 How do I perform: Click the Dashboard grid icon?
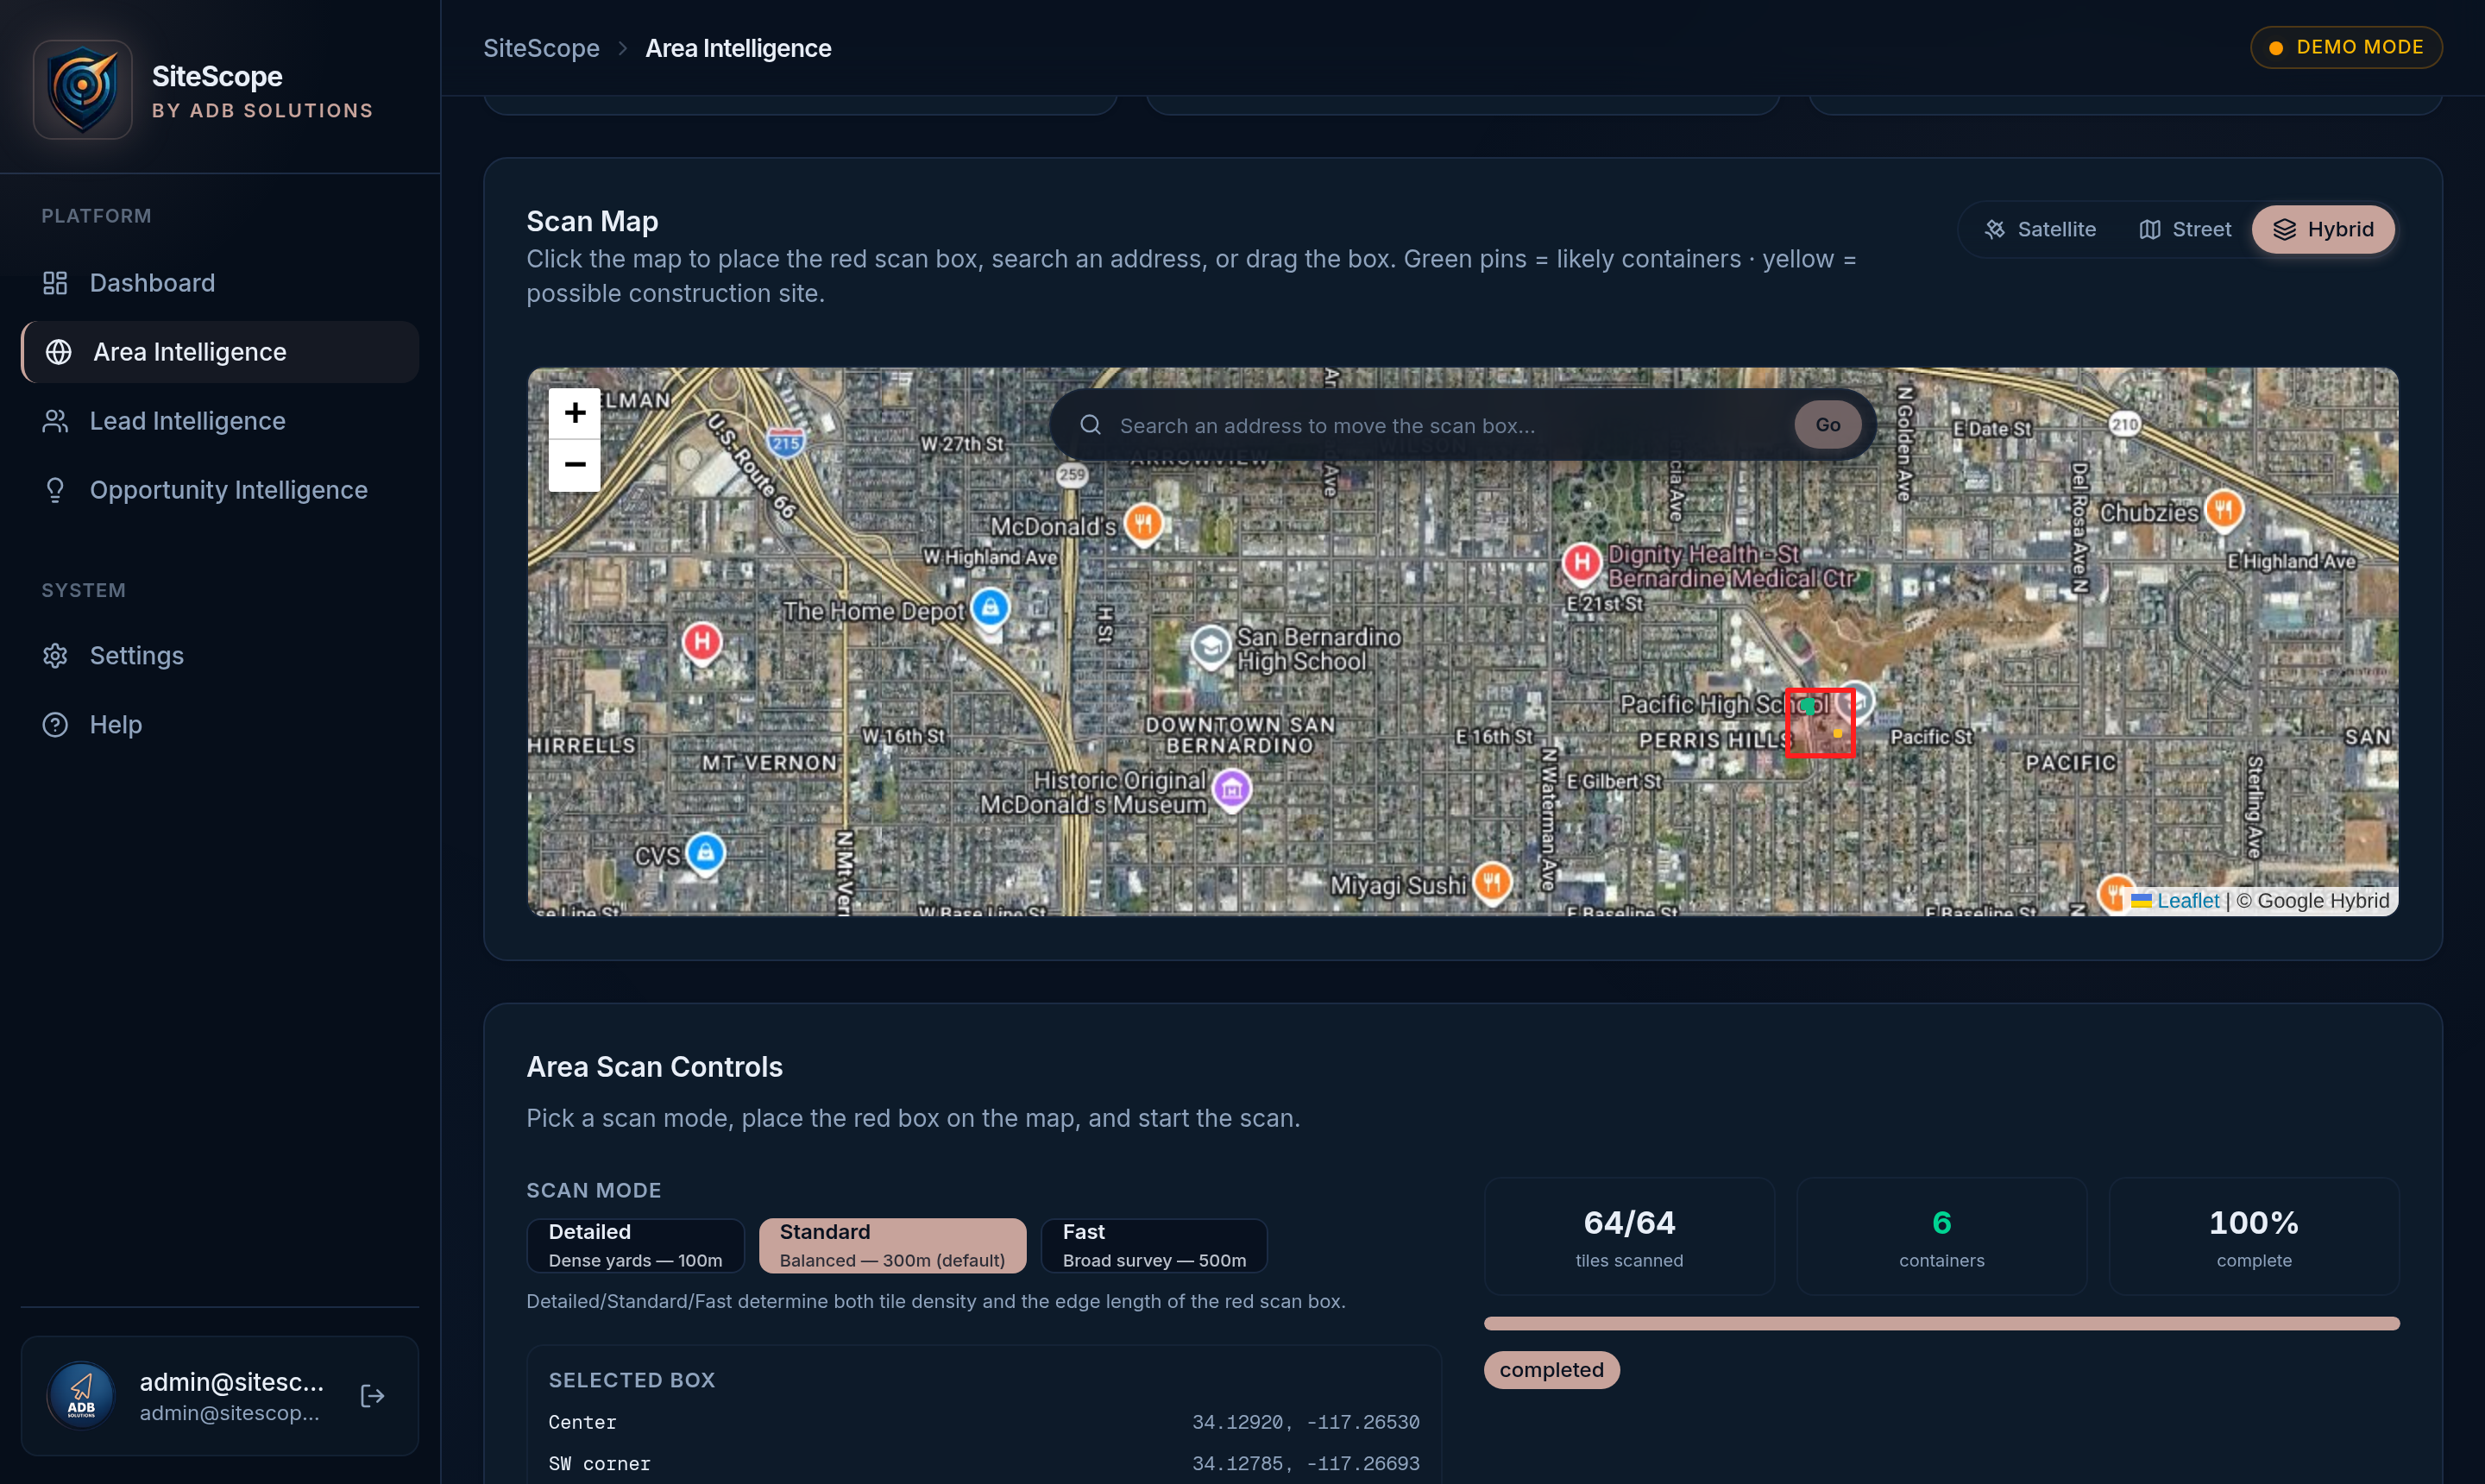55,283
